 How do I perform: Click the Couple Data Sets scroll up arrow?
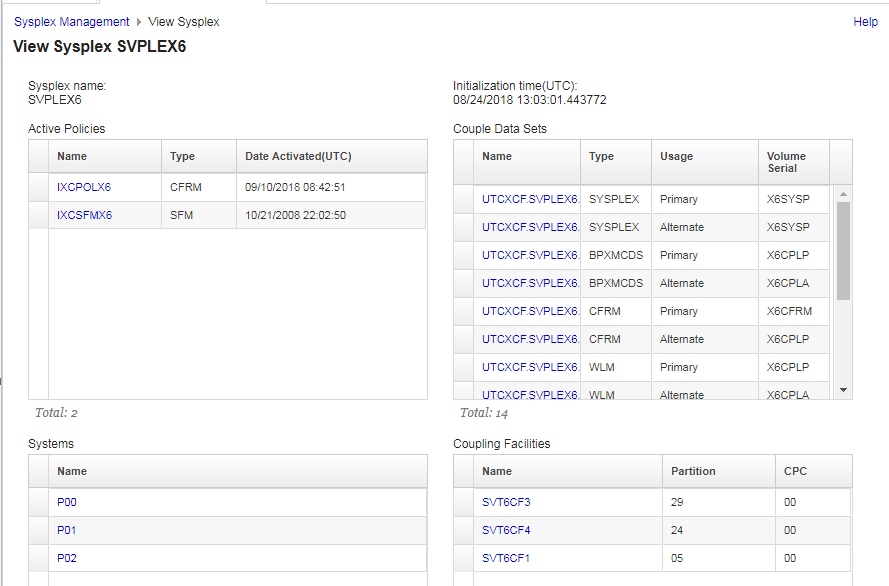click(x=843, y=194)
